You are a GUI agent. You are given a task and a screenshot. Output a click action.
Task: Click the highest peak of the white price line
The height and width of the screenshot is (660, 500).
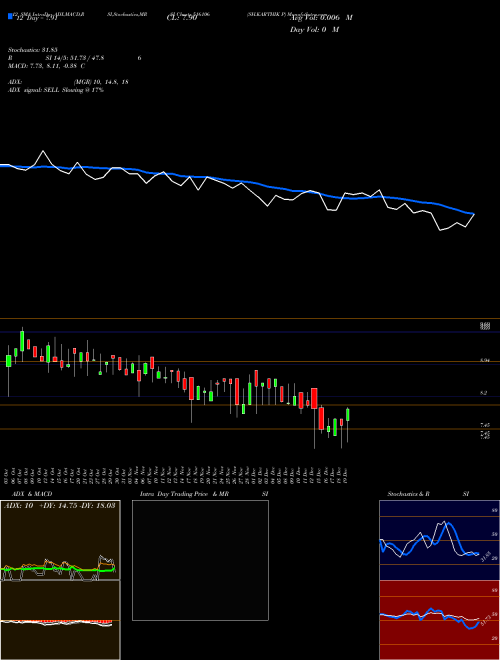(43, 151)
